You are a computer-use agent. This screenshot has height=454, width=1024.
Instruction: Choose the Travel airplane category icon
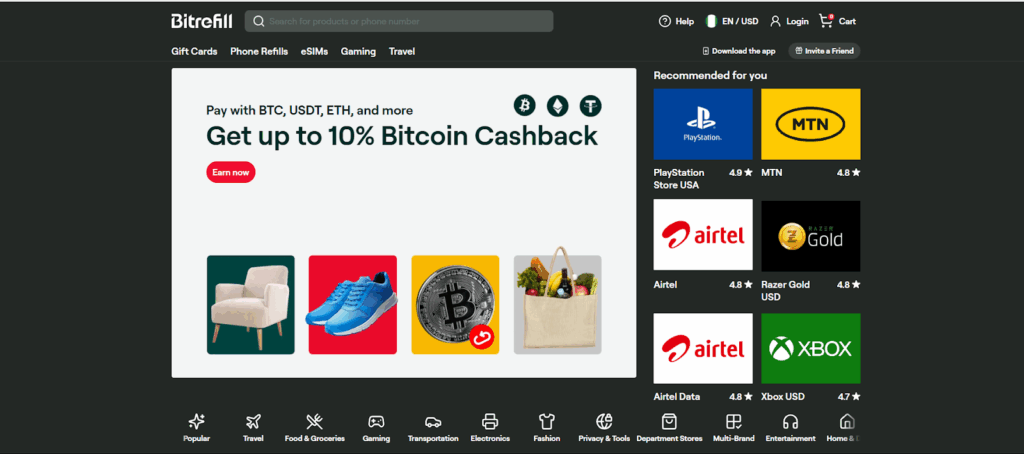[253, 421]
